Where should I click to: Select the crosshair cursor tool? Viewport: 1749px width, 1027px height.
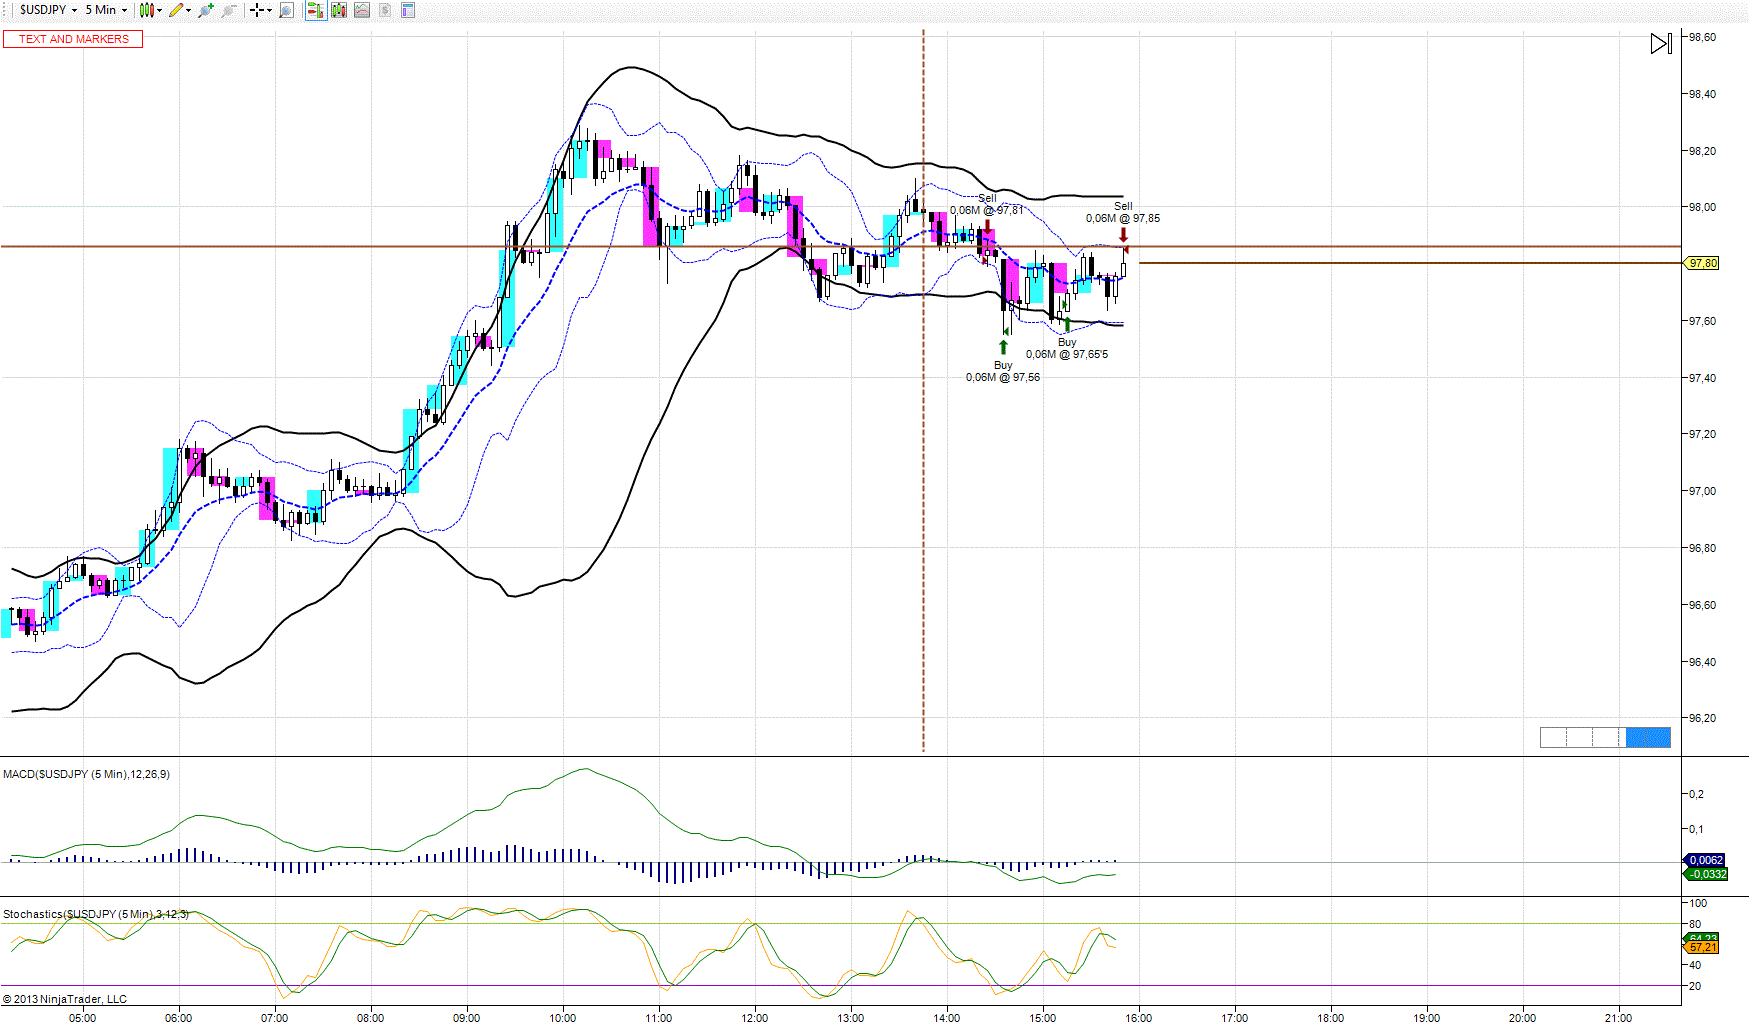258,10
